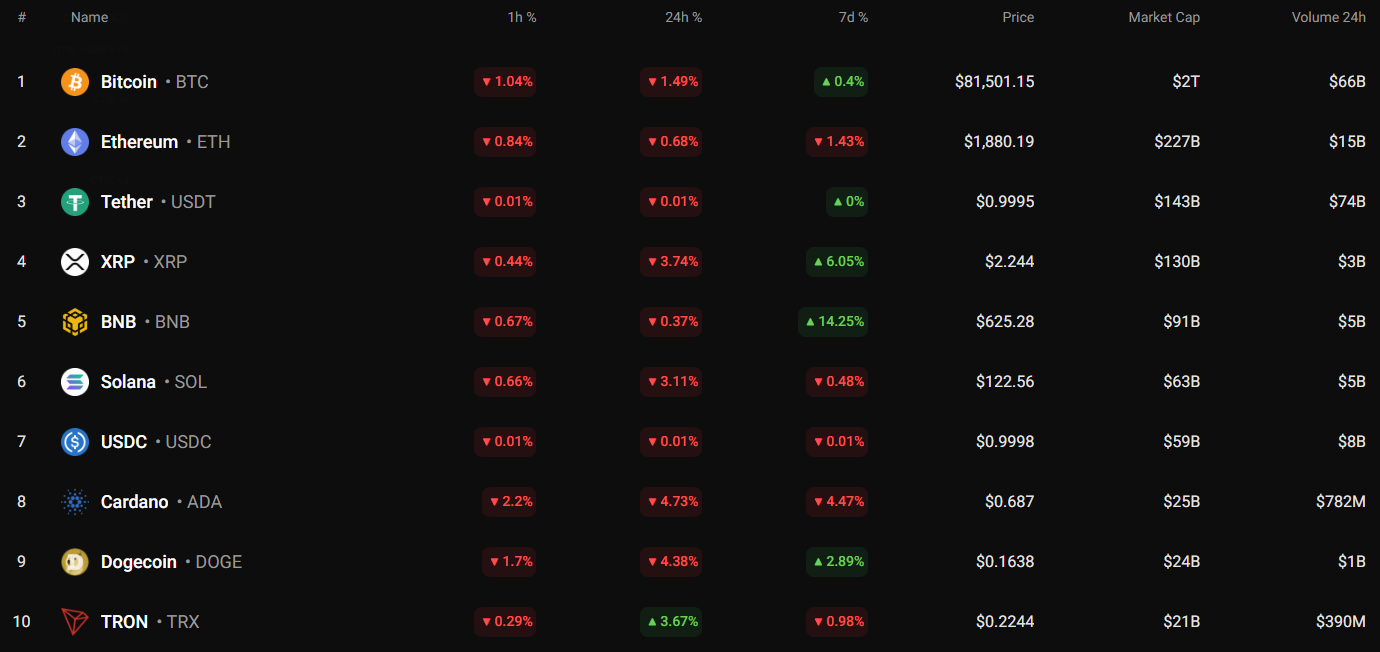Click the Cardano logo icon
This screenshot has height=652, width=1380.
click(75, 502)
